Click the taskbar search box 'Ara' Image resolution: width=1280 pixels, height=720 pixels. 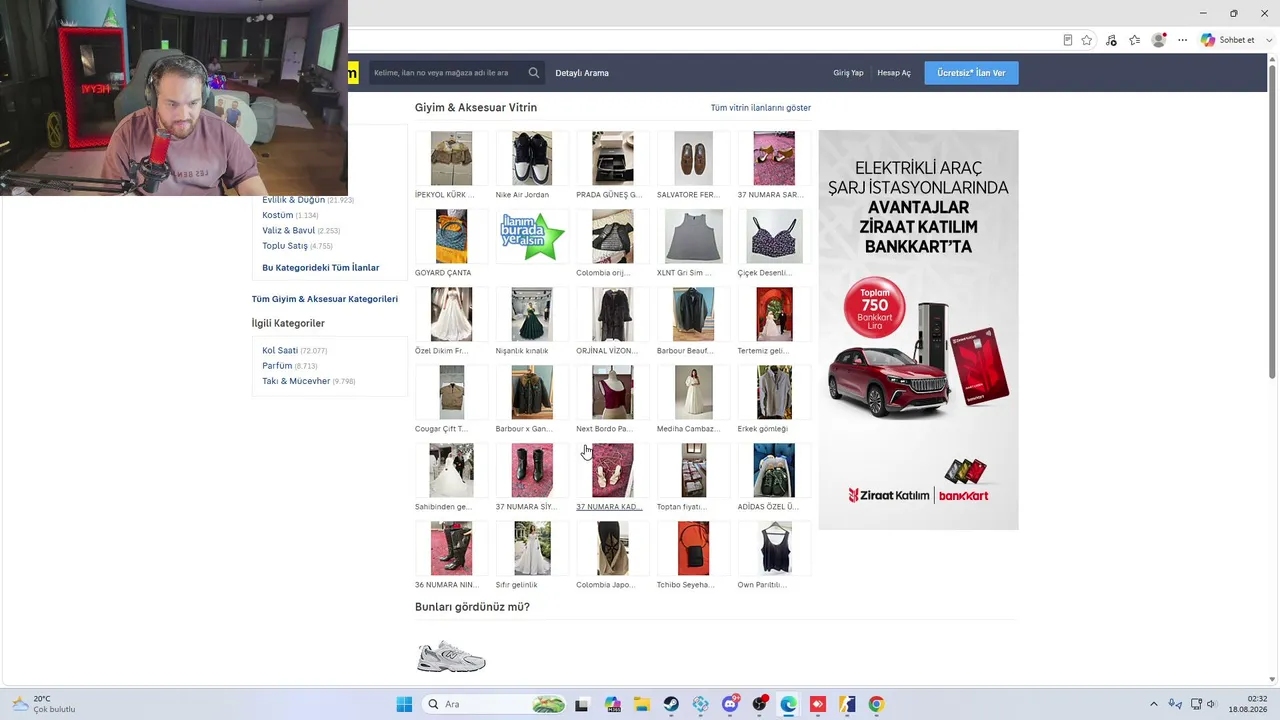point(494,704)
